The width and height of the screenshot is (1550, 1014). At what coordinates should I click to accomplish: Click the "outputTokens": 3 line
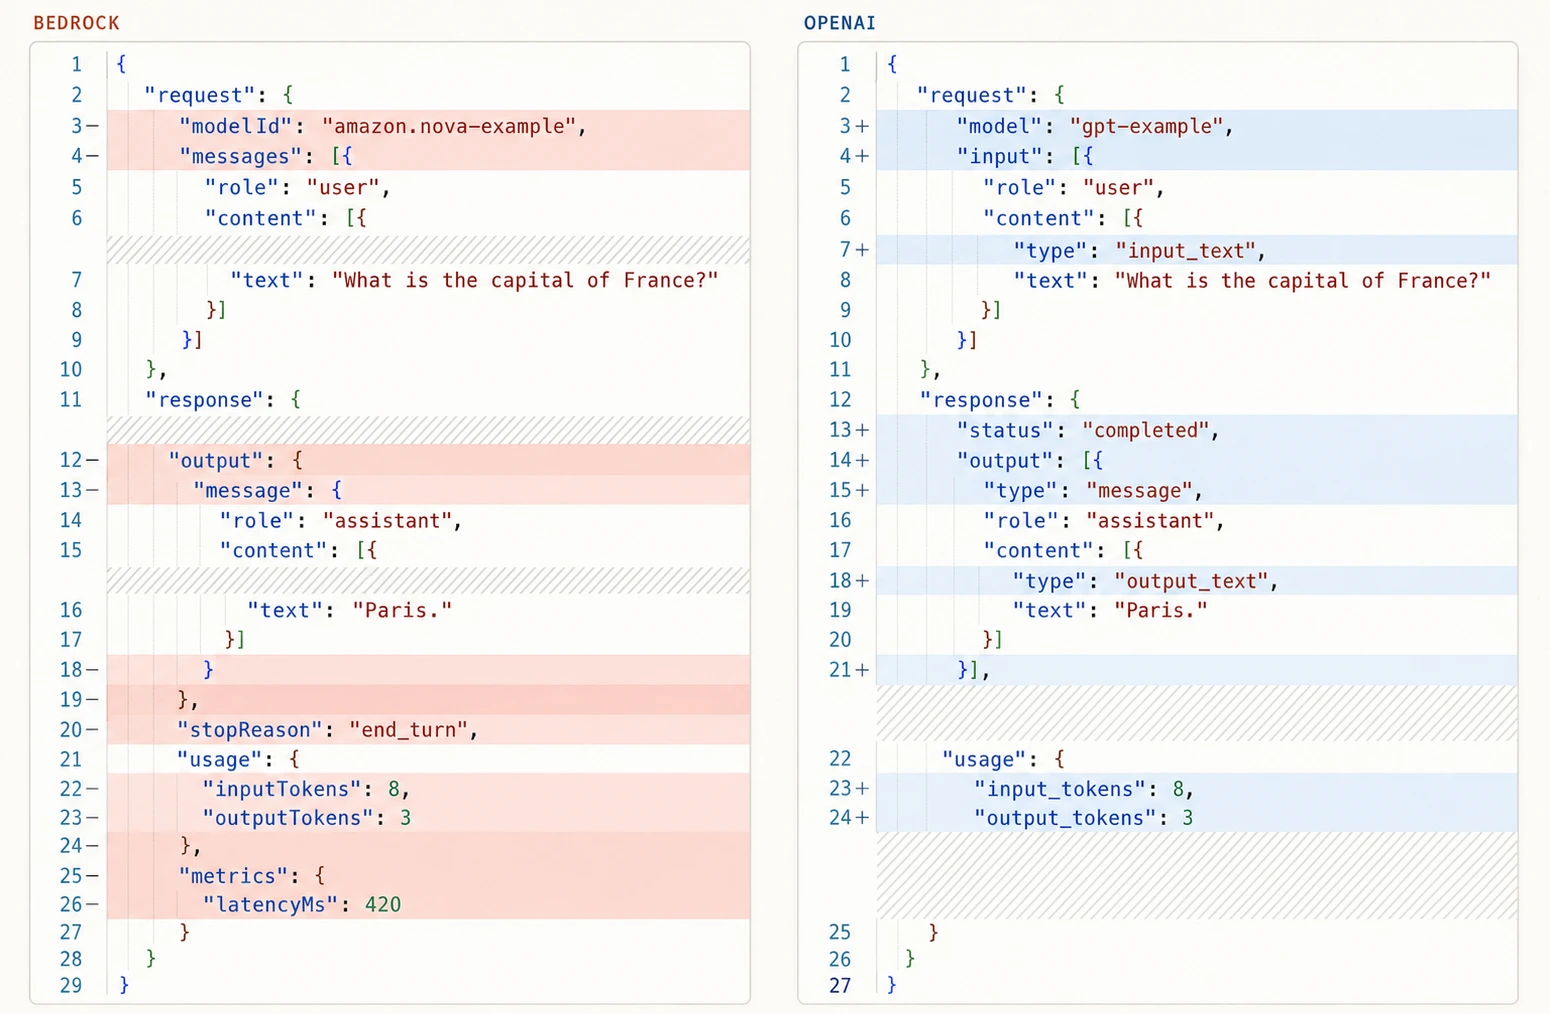tap(428, 818)
